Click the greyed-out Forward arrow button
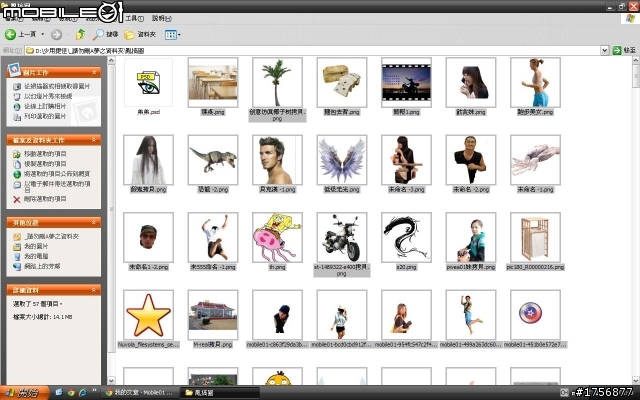 (x=57, y=35)
